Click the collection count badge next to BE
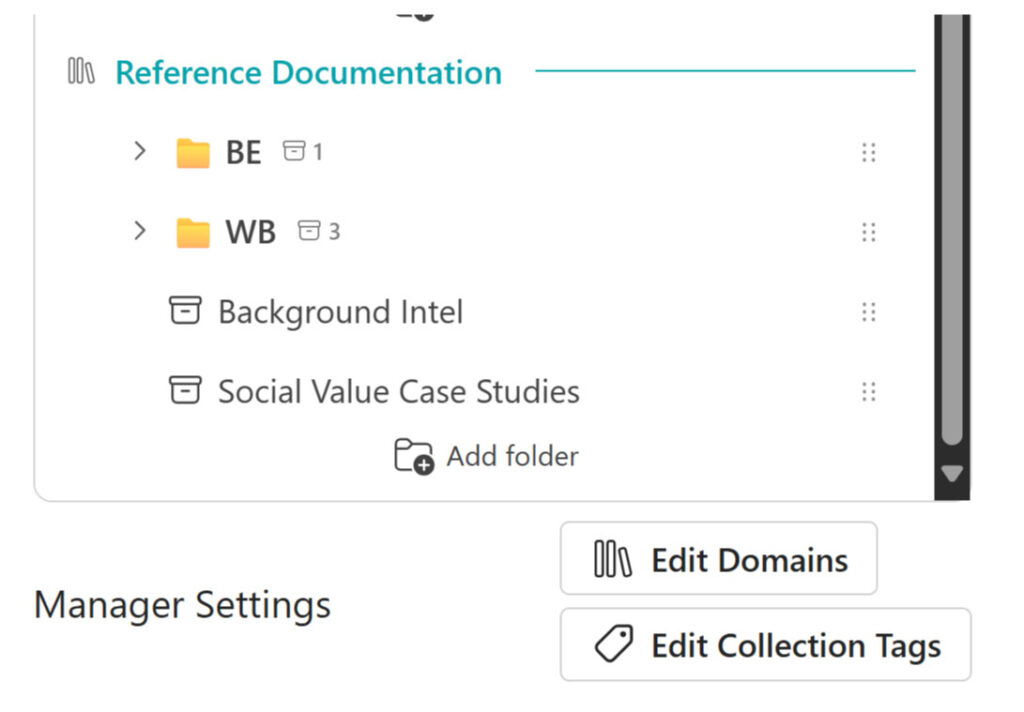Viewport: 1024px width, 712px height. tap(302, 152)
